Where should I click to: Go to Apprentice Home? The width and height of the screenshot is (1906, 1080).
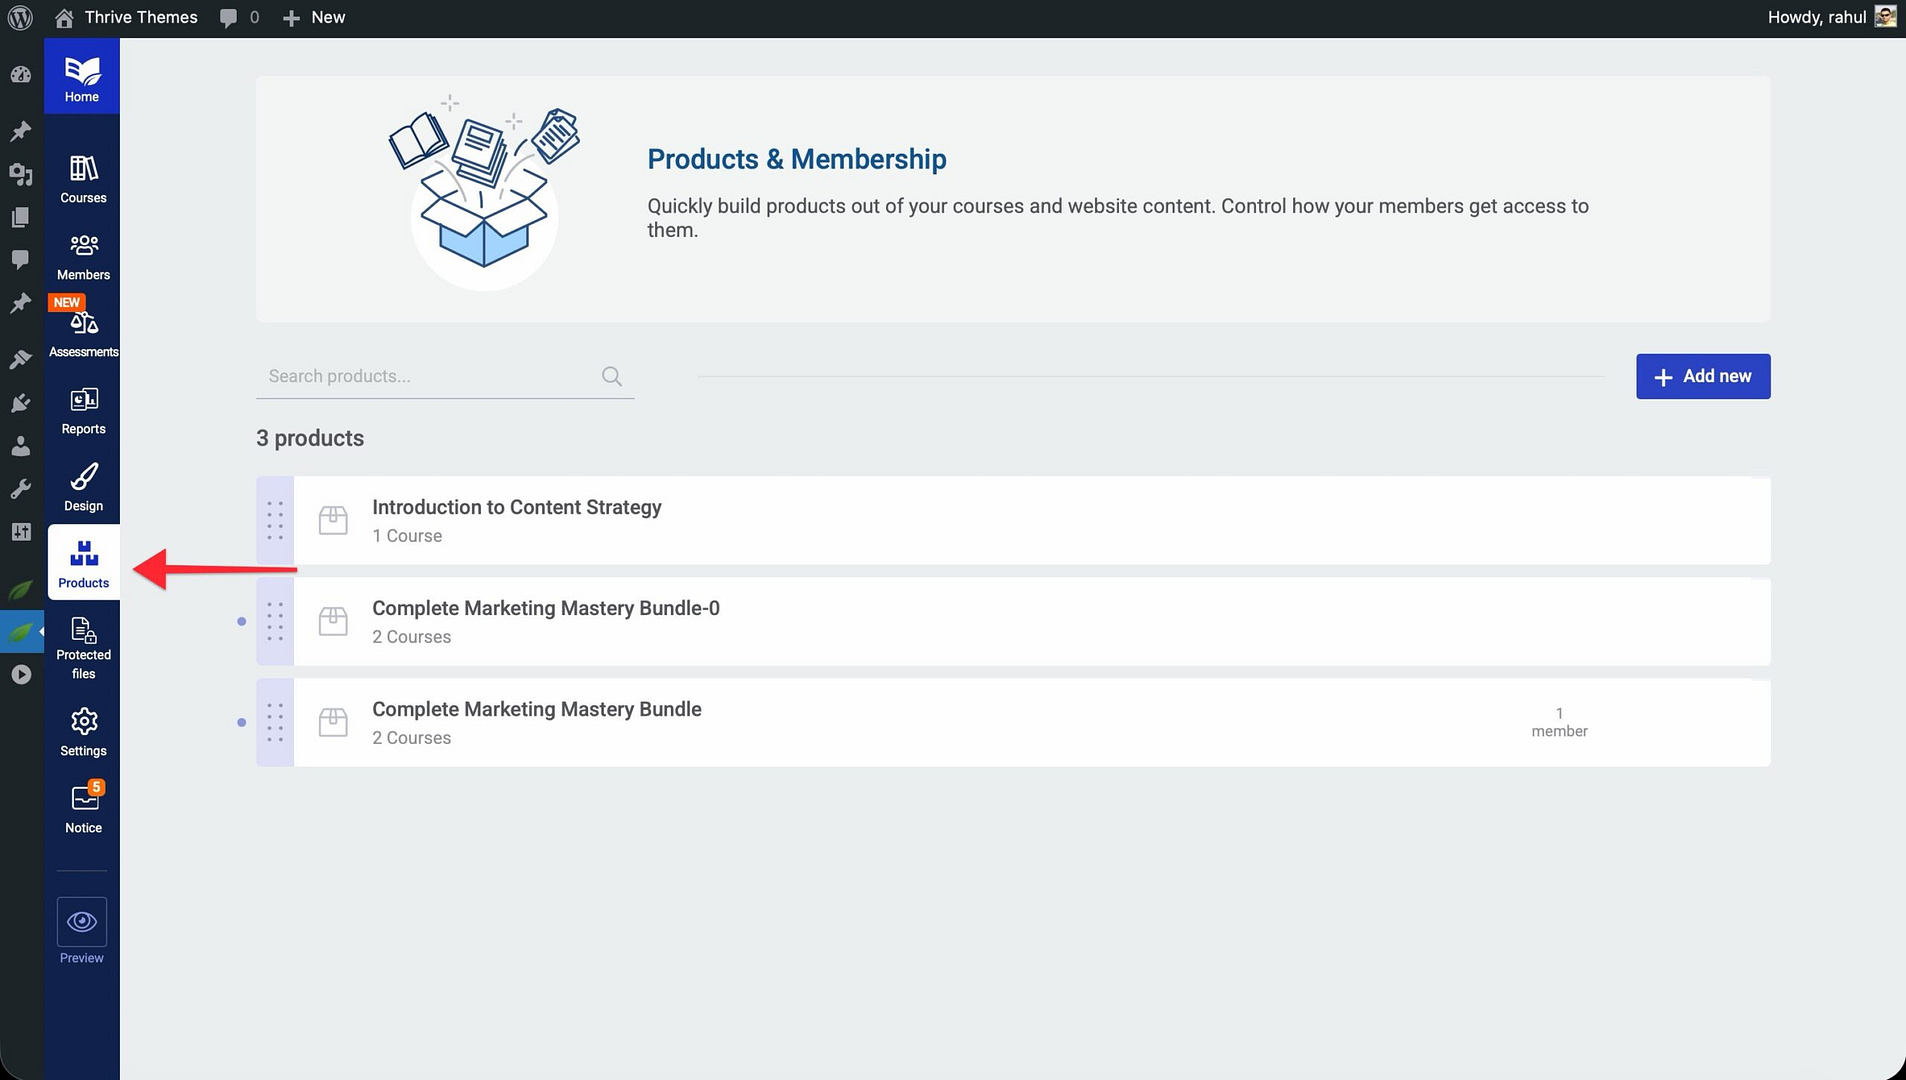pyautogui.click(x=82, y=77)
